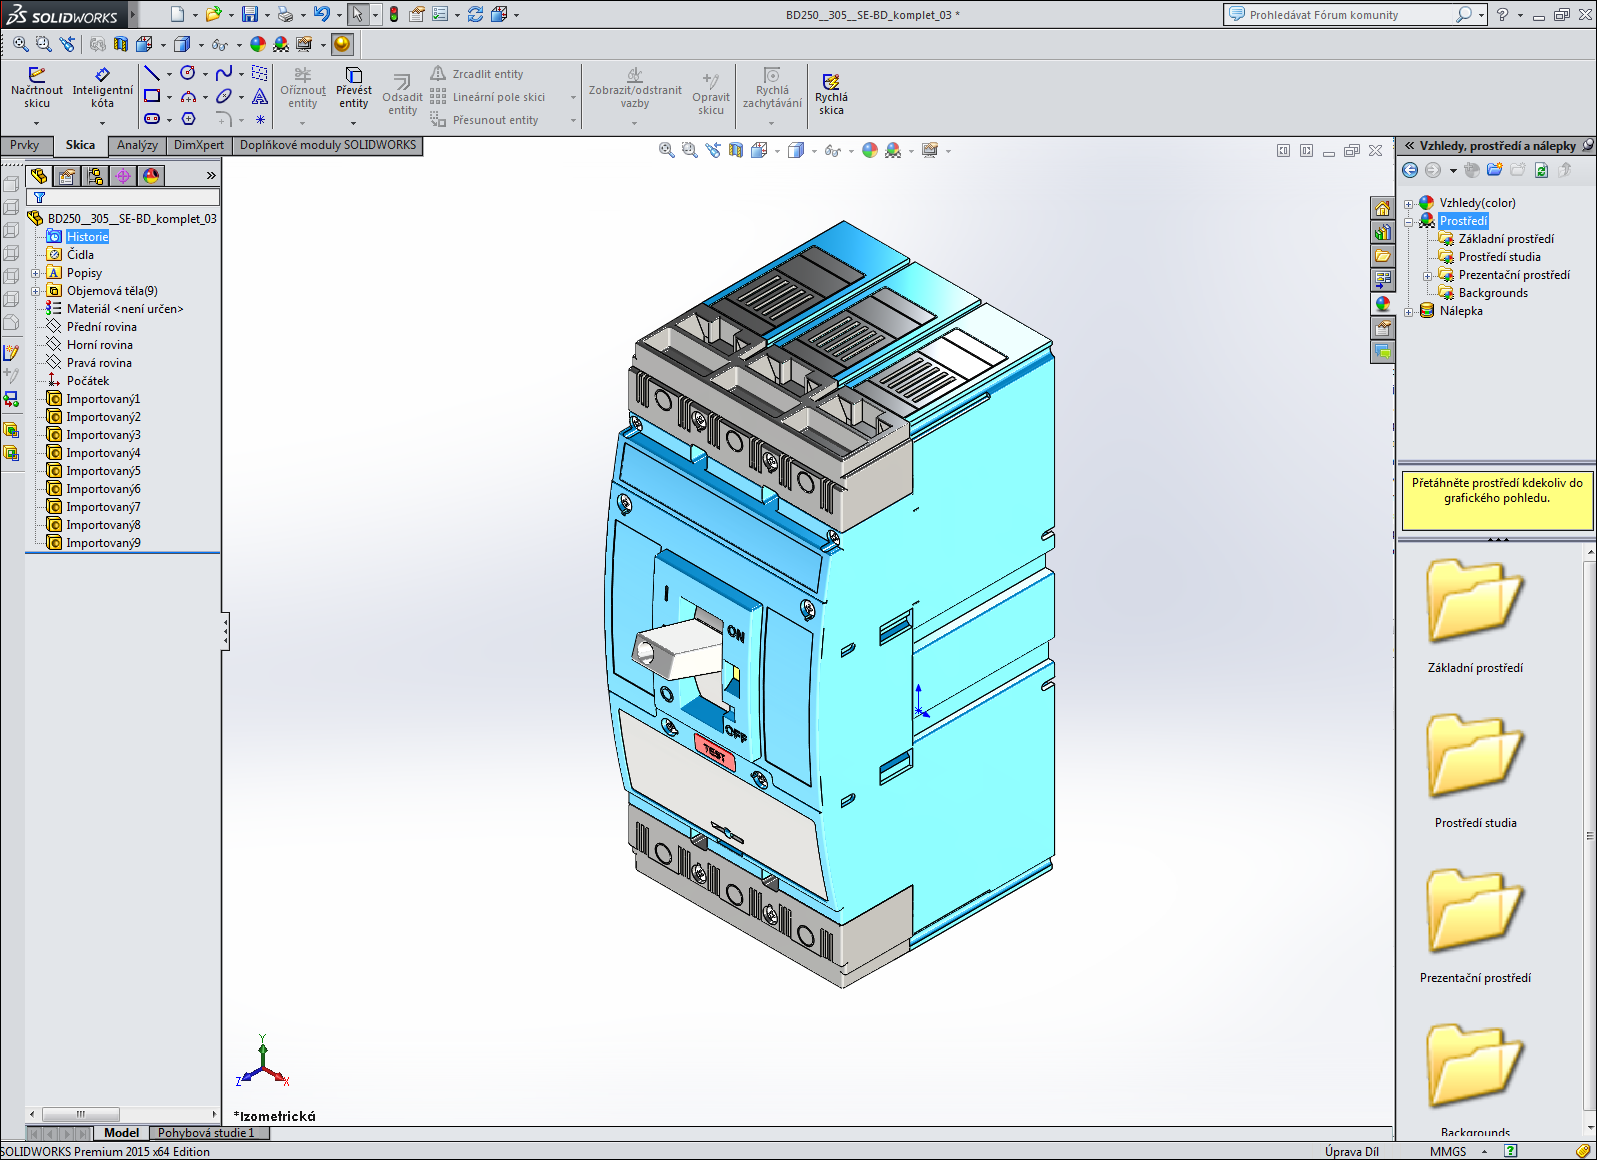Click Zrcadlit entity button
1597x1160 pixels.
click(478, 74)
